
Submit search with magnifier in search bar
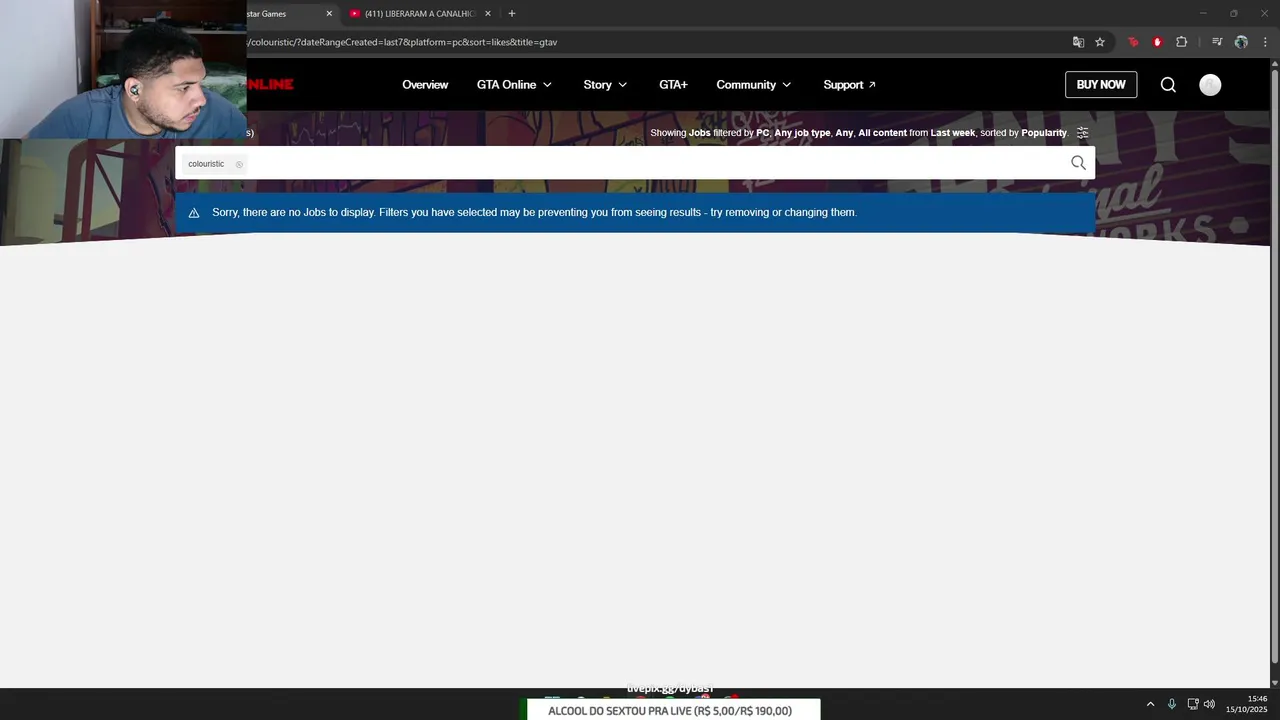tap(1078, 163)
